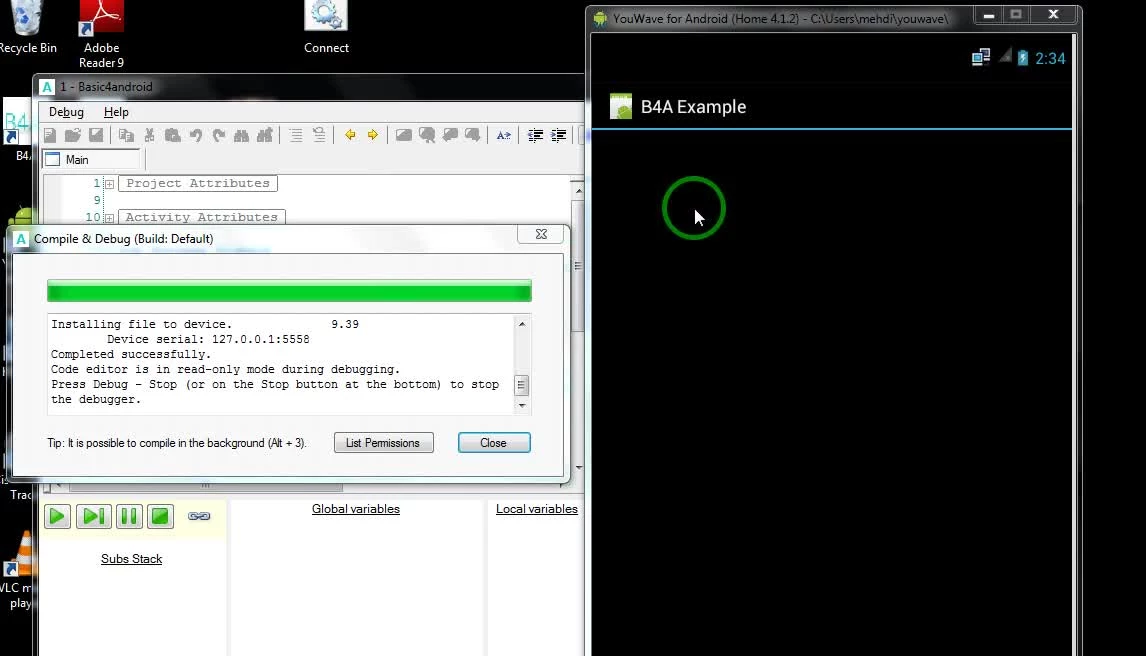This screenshot has height=656, width=1146.
Task: Select the Main module tab
Action: 91,159
